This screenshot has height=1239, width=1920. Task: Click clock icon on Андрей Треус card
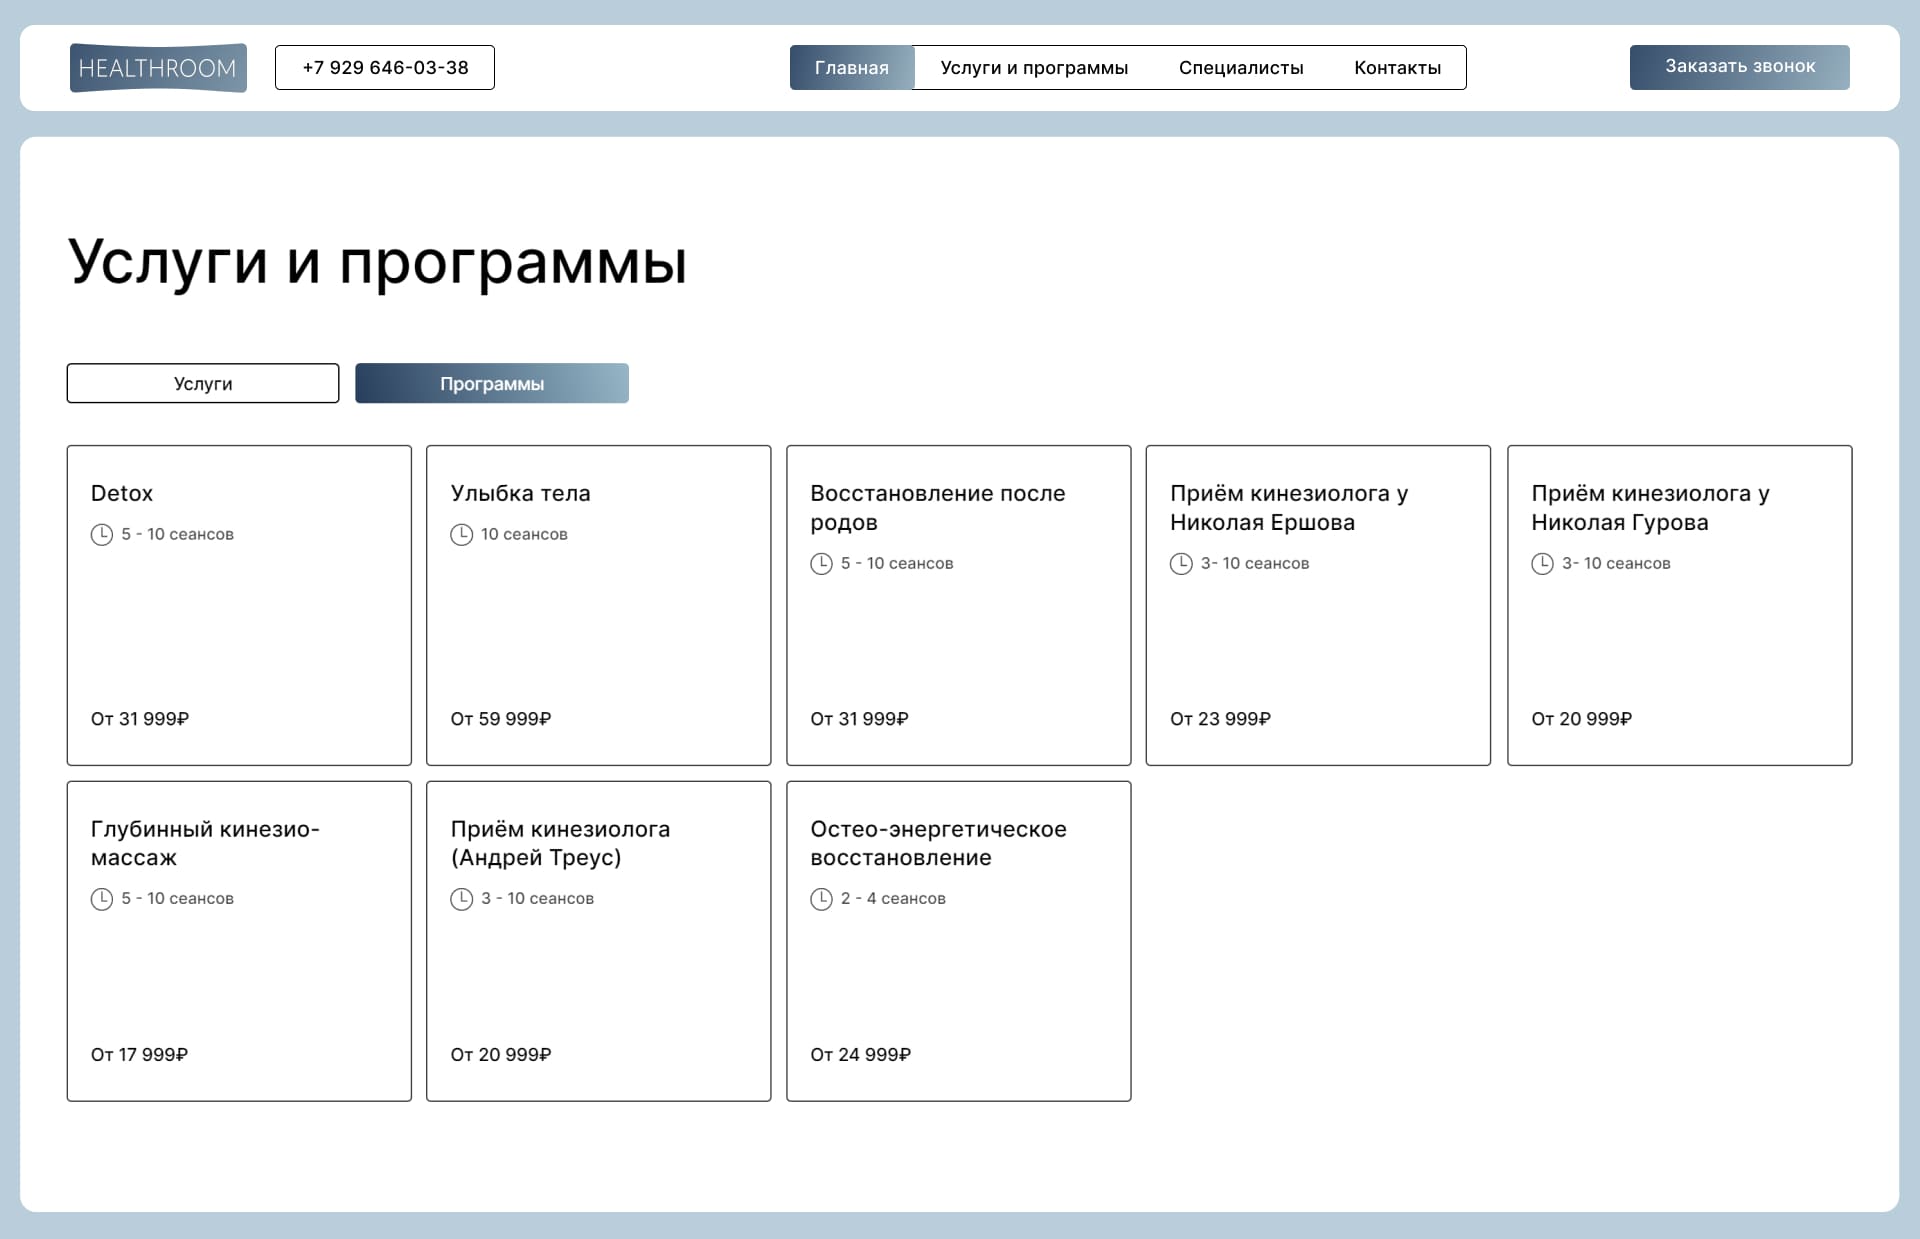pyautogui.click(x=461, y=899)
